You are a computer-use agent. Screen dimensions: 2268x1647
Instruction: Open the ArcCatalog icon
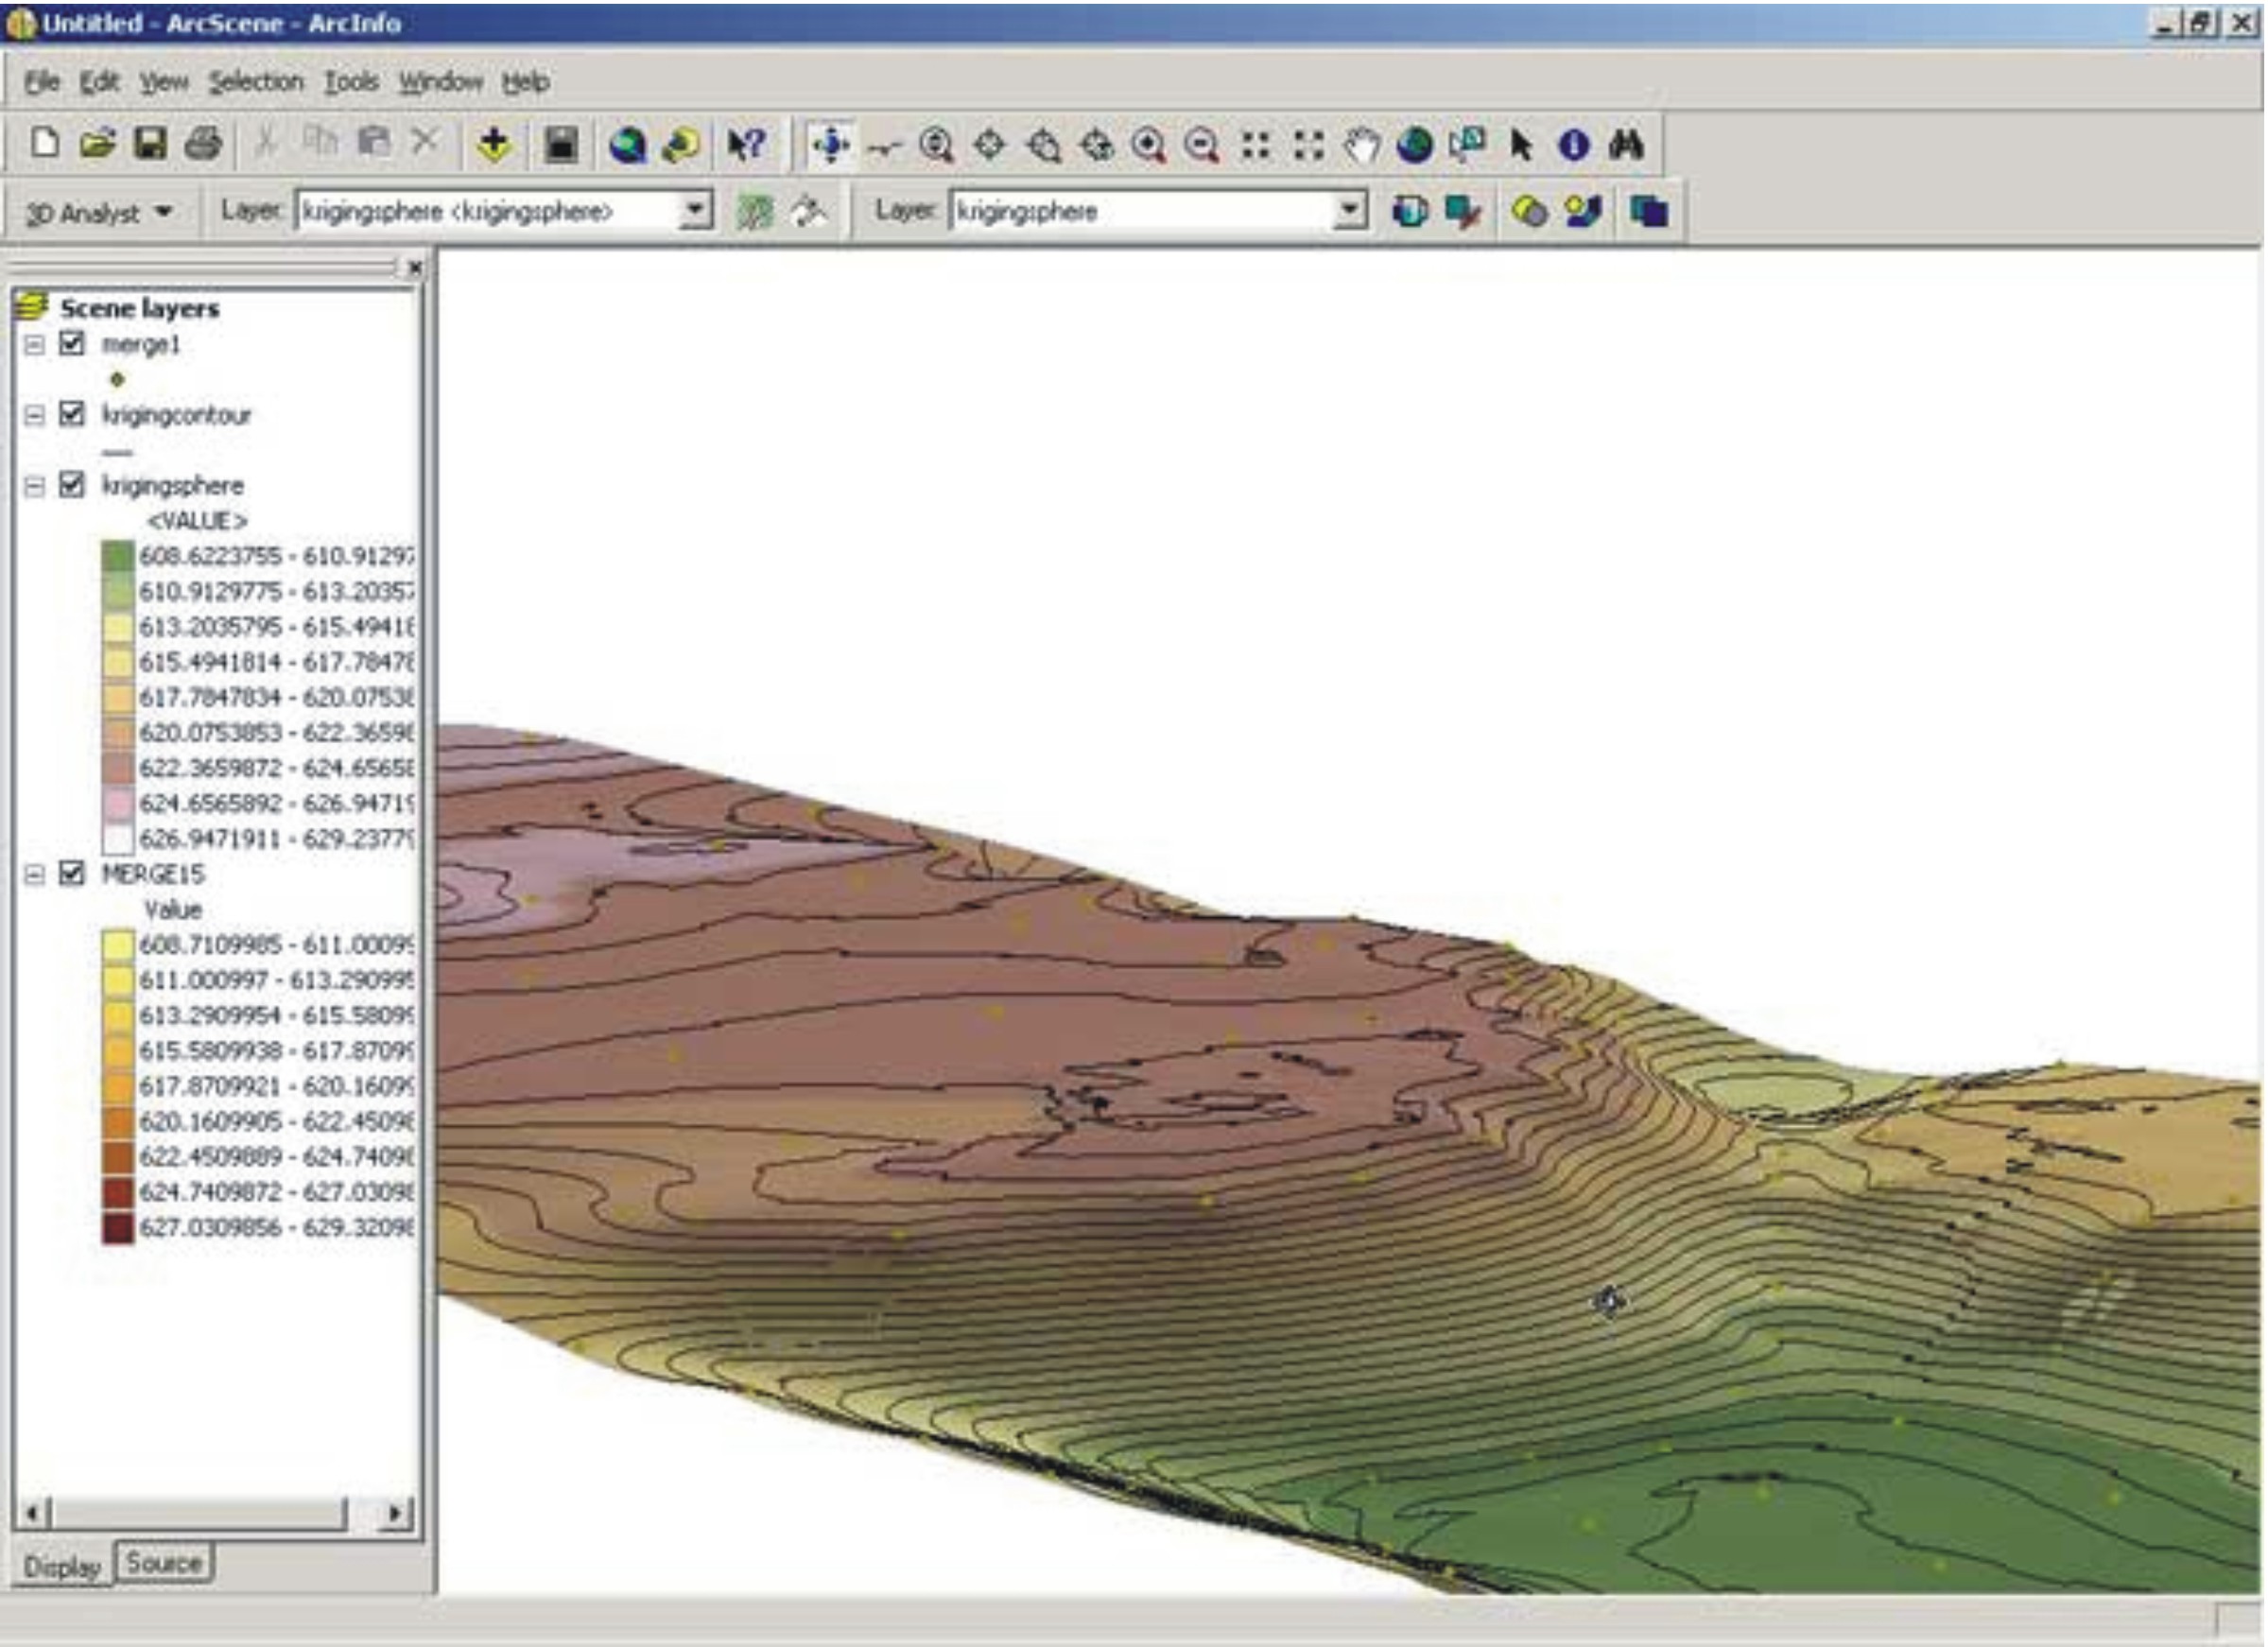pyautogui.click(x=681, y=145)
